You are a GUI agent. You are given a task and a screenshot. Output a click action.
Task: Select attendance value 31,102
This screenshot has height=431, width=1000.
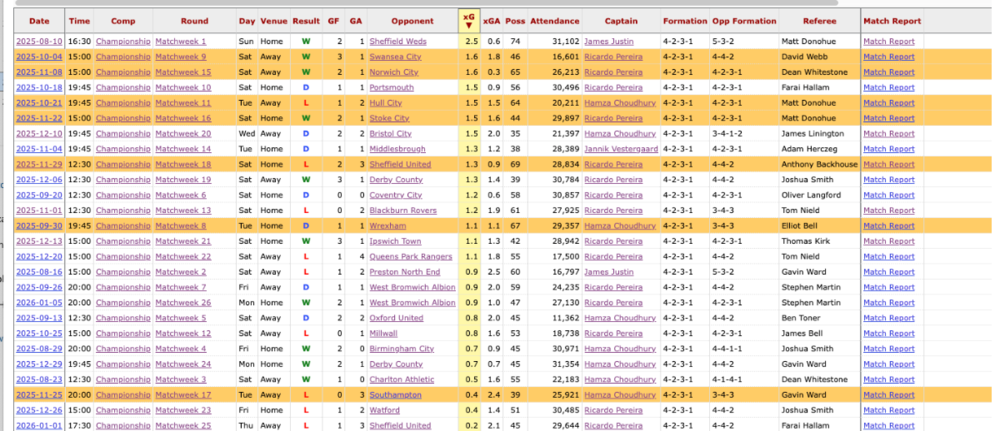(x=564, y=41)
